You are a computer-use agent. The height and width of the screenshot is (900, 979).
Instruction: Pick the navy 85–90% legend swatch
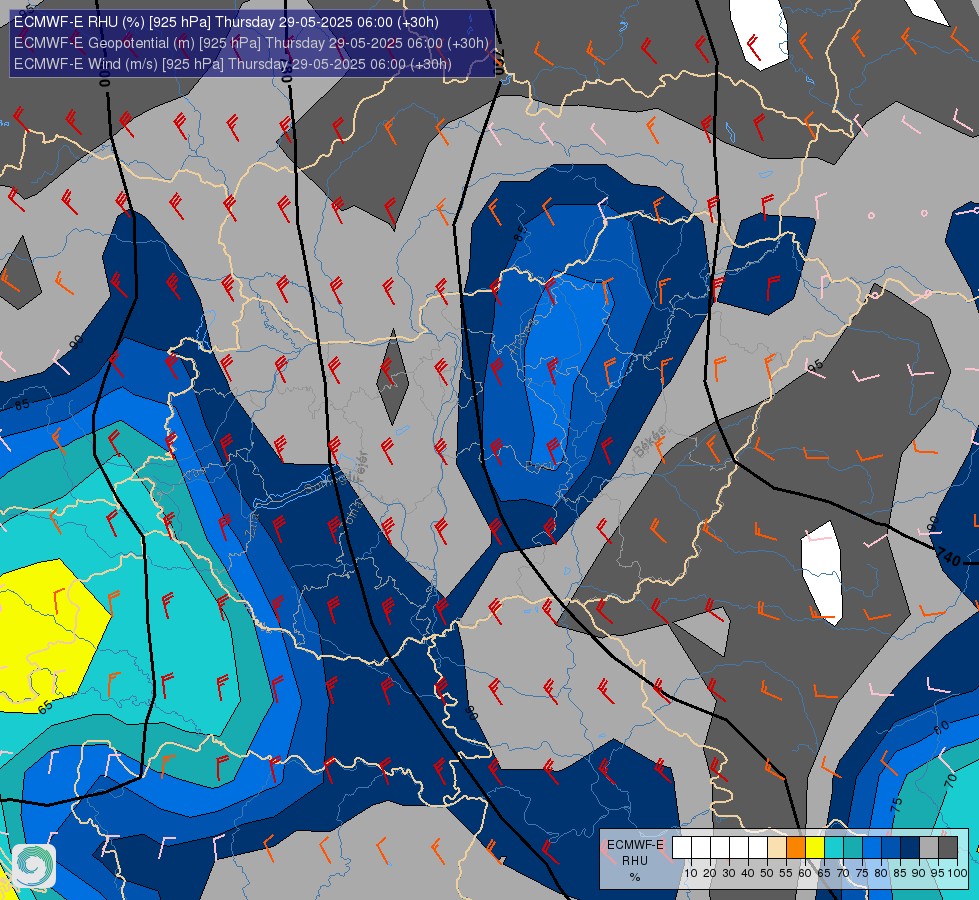tap(910, 848)
